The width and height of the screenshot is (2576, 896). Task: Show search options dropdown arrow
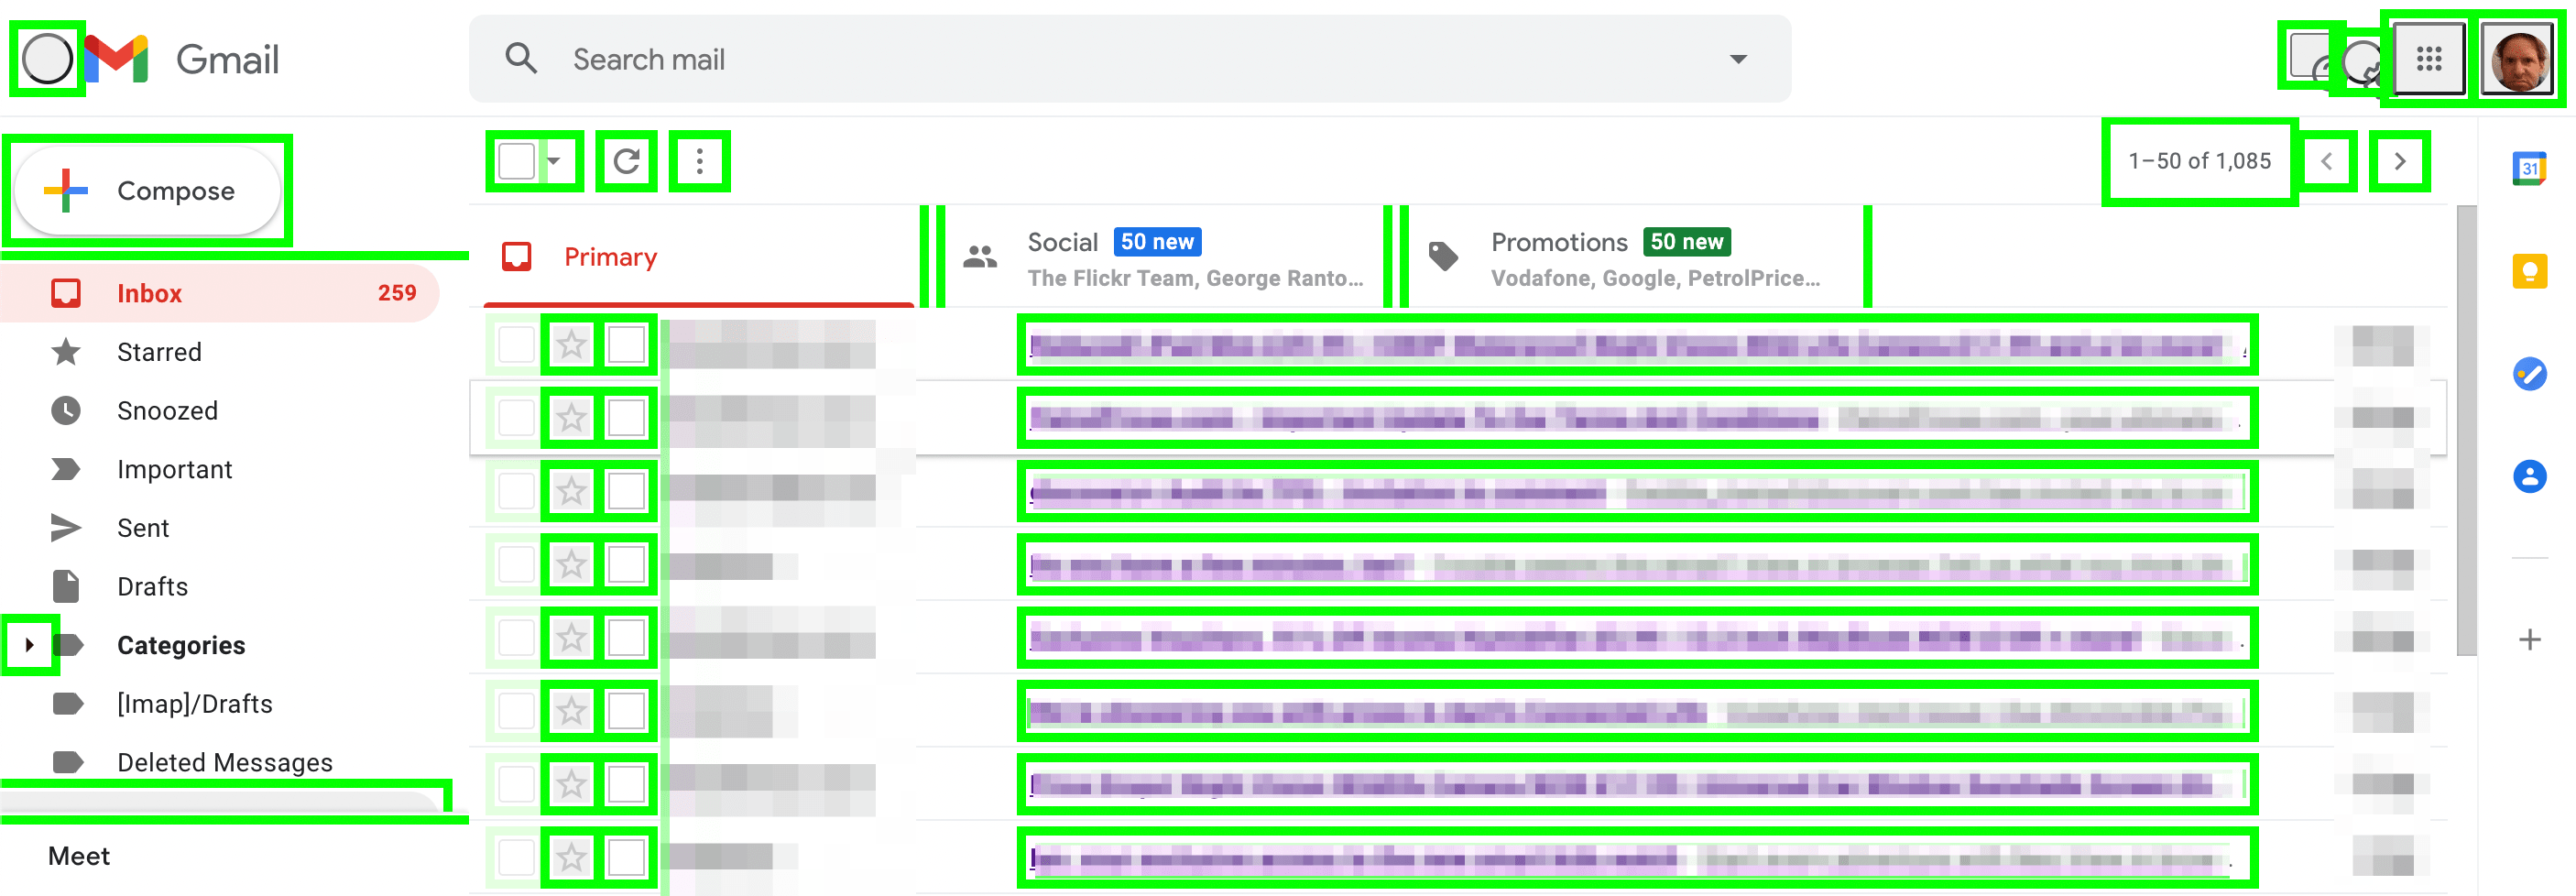click(1739, 59)
